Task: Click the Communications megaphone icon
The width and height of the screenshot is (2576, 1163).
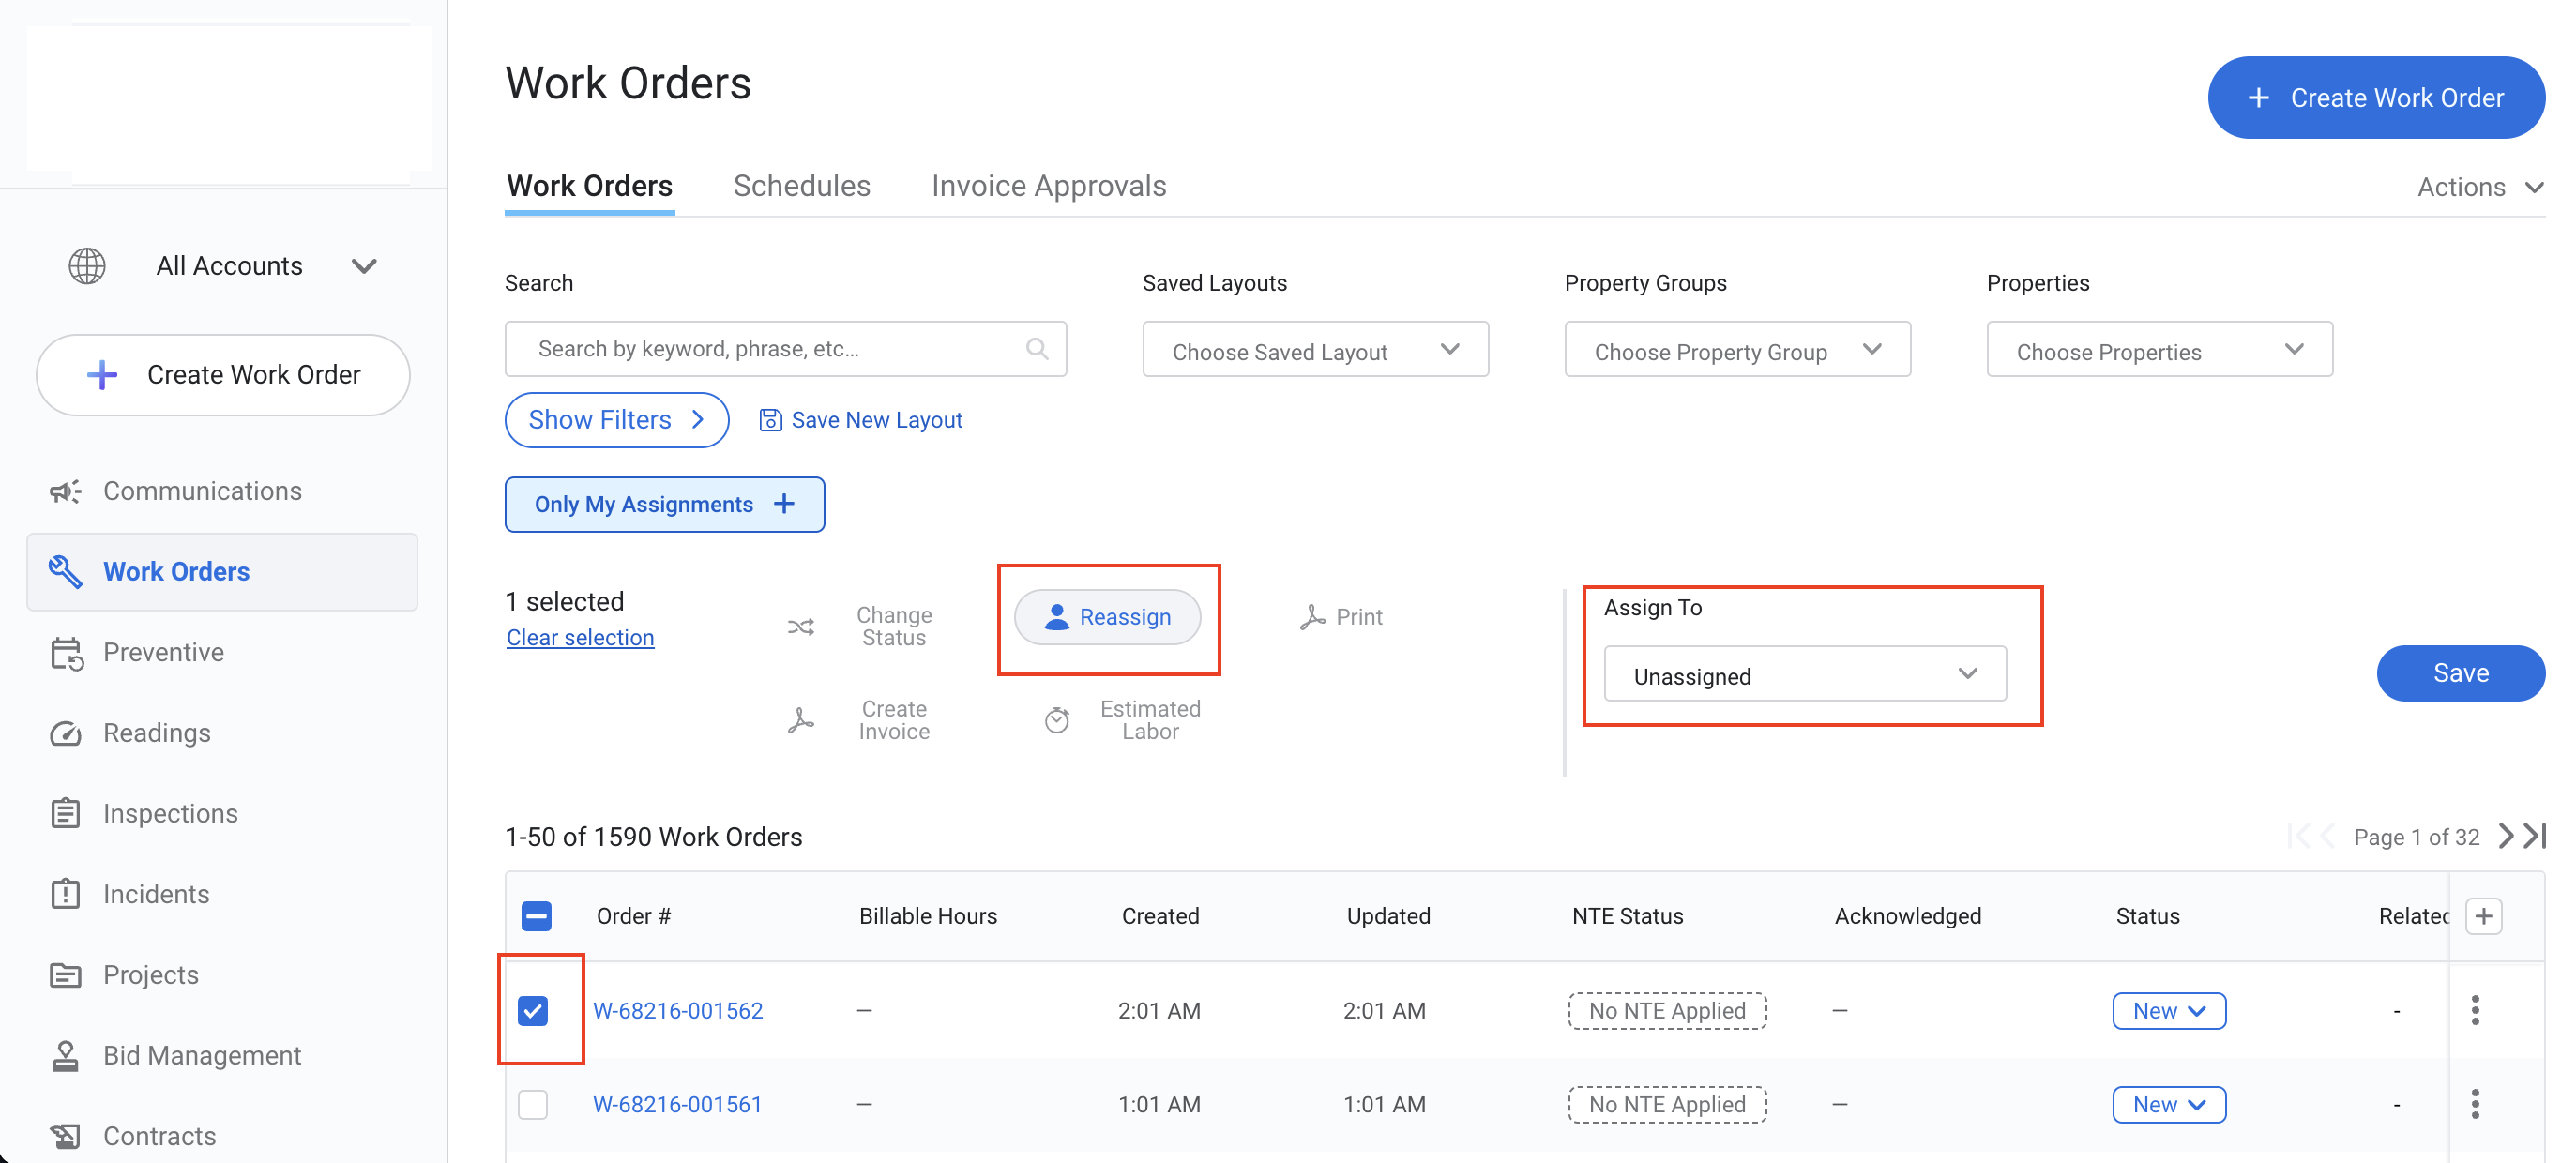Action: (x=66, y=491)
